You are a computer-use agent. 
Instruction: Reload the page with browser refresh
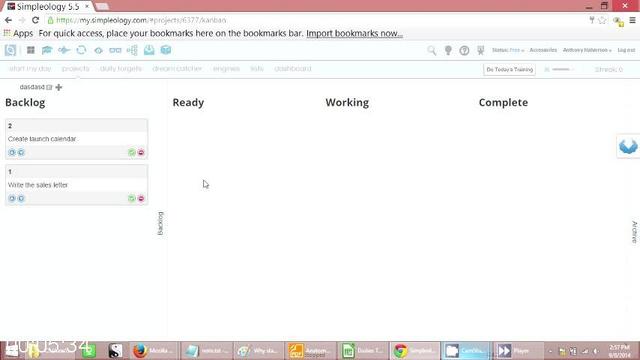pyautogui.click(x=36, y=20)
